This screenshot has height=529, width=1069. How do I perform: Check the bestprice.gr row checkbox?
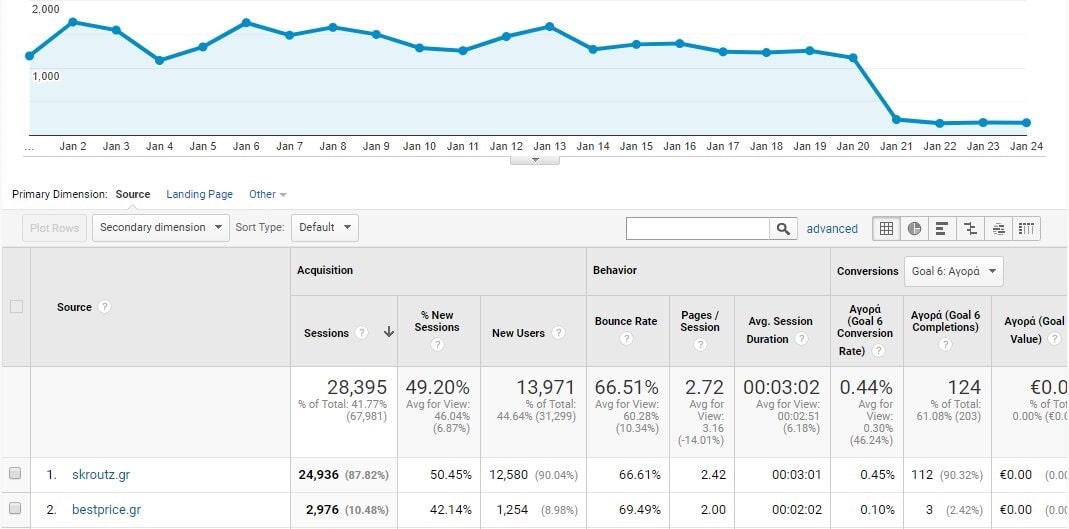(15, 509)
